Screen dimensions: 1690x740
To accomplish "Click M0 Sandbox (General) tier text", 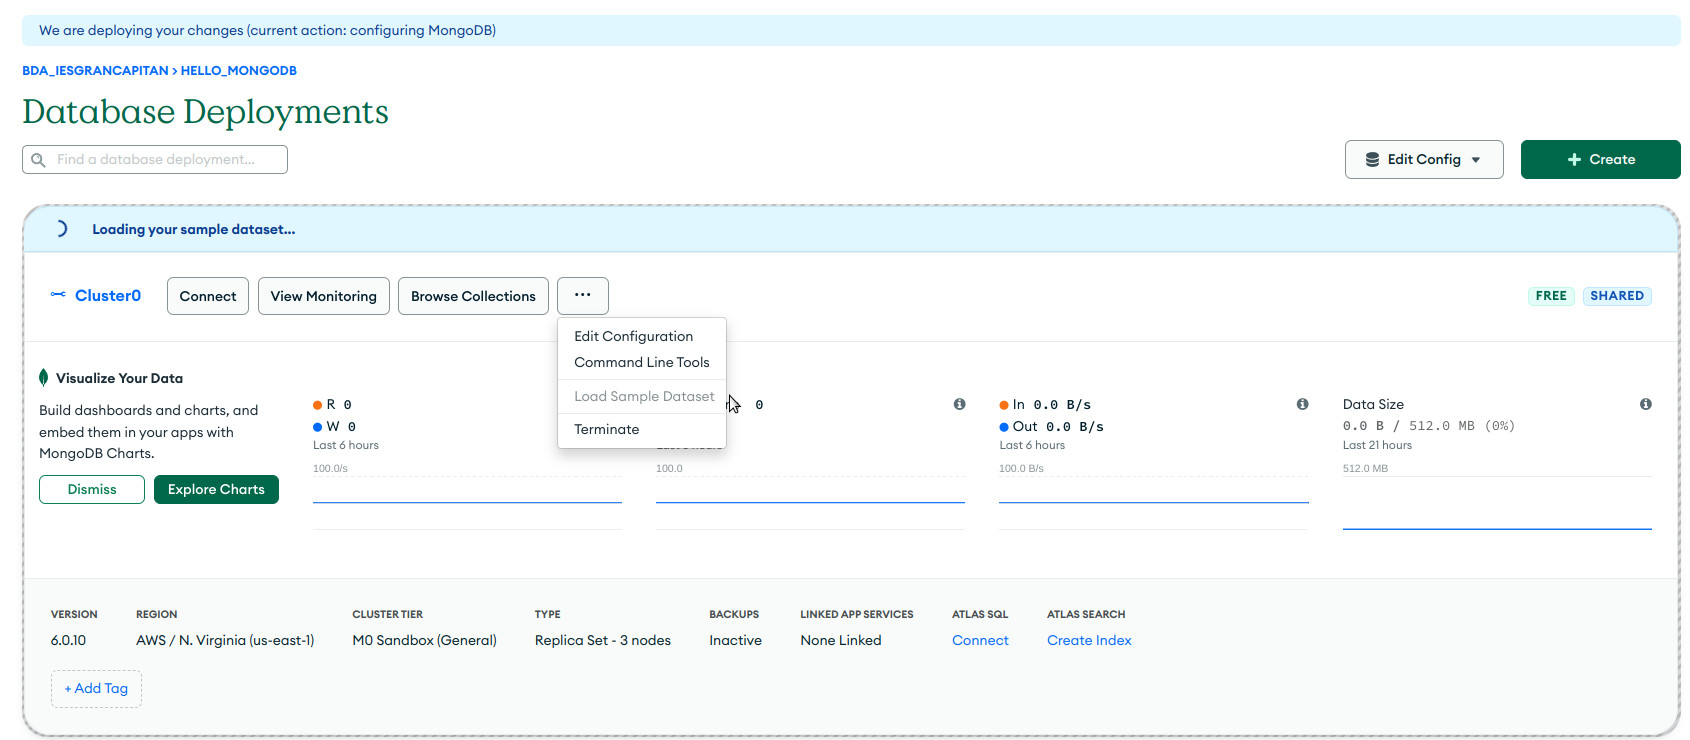I will point(424,640).
